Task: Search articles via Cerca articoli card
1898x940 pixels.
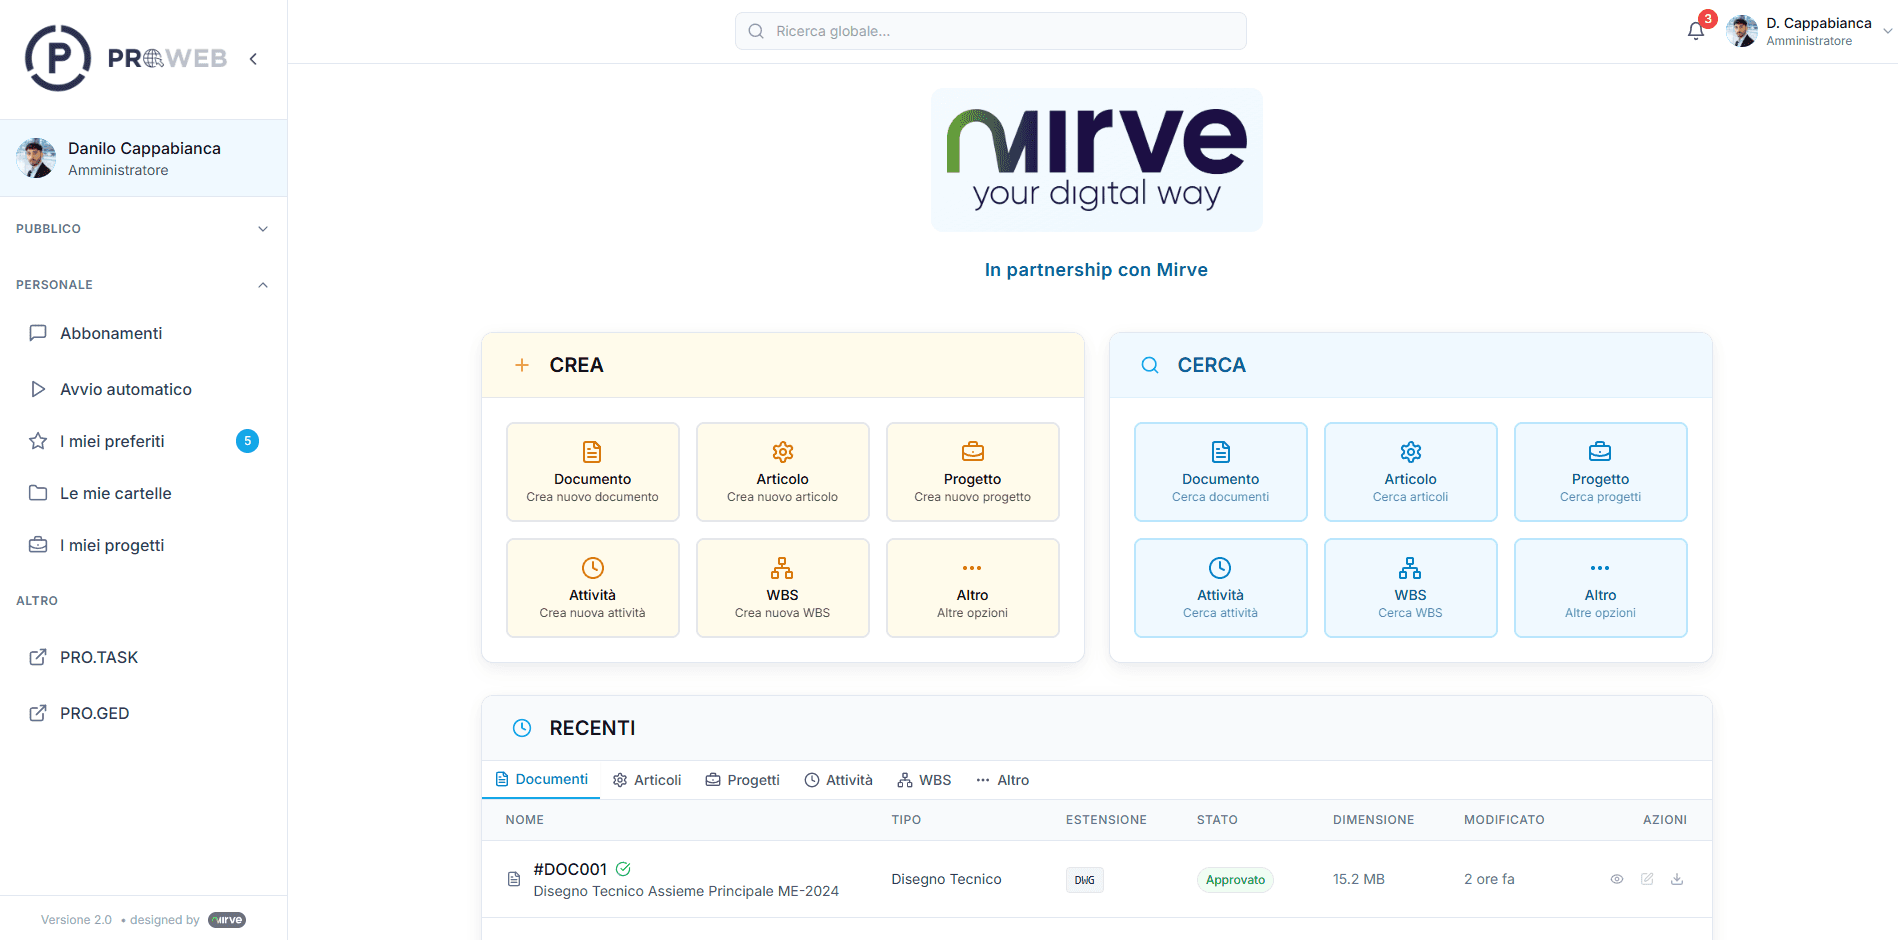Action: [x=1411, y=472]
